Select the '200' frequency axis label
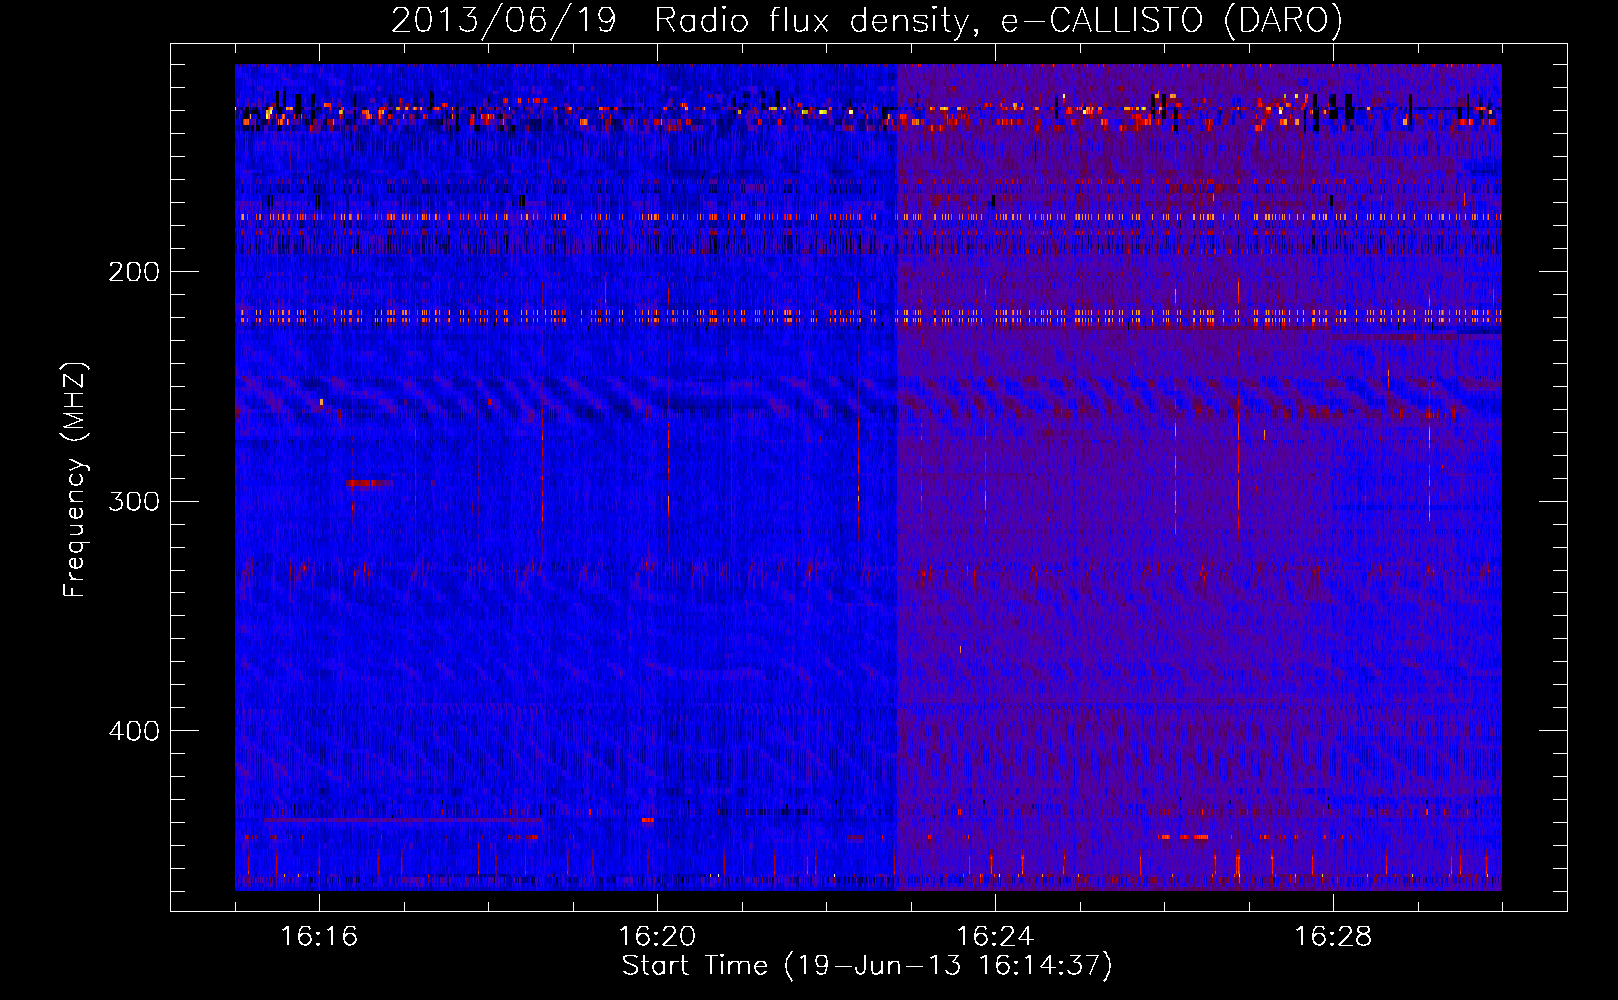This screenshot has height=1000, width=1618. [x=133, y=272]
